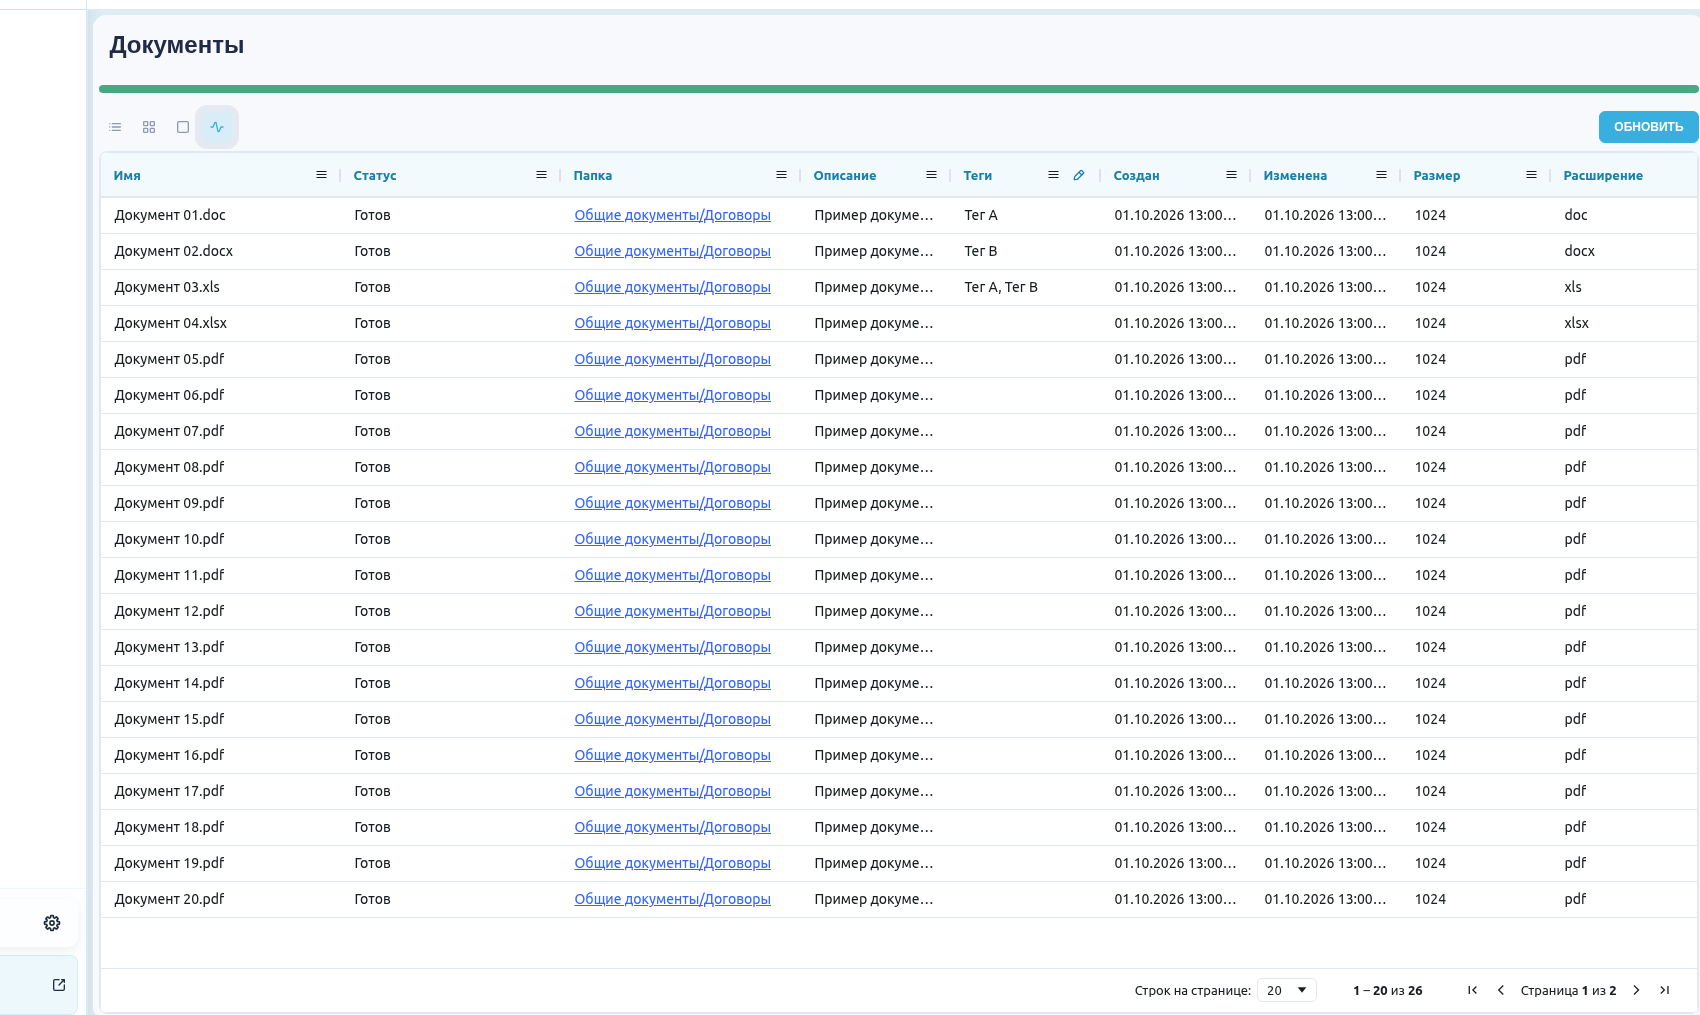Click the Тег A, Тег B cell
The image size is (1700, 1015).
click(1001, 287)
